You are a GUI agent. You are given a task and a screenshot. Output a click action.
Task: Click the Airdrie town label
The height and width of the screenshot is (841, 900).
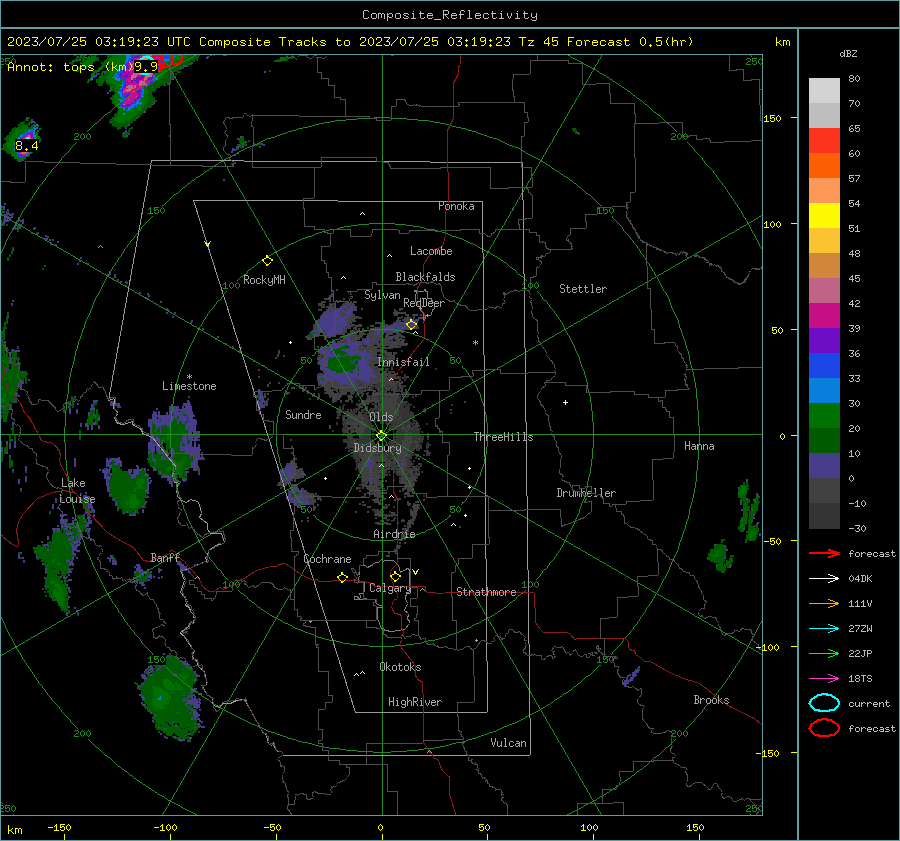[394, 534]
